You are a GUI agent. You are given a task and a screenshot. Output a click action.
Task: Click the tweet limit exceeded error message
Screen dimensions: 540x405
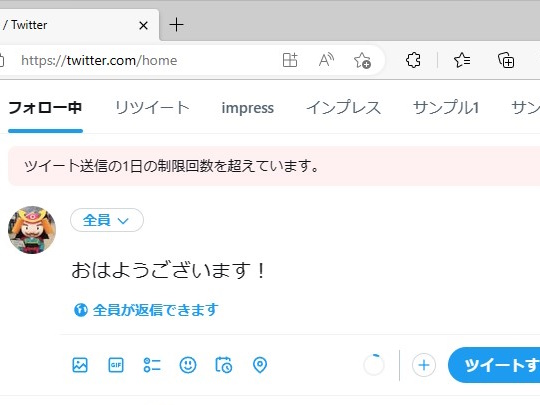[274, 166]
